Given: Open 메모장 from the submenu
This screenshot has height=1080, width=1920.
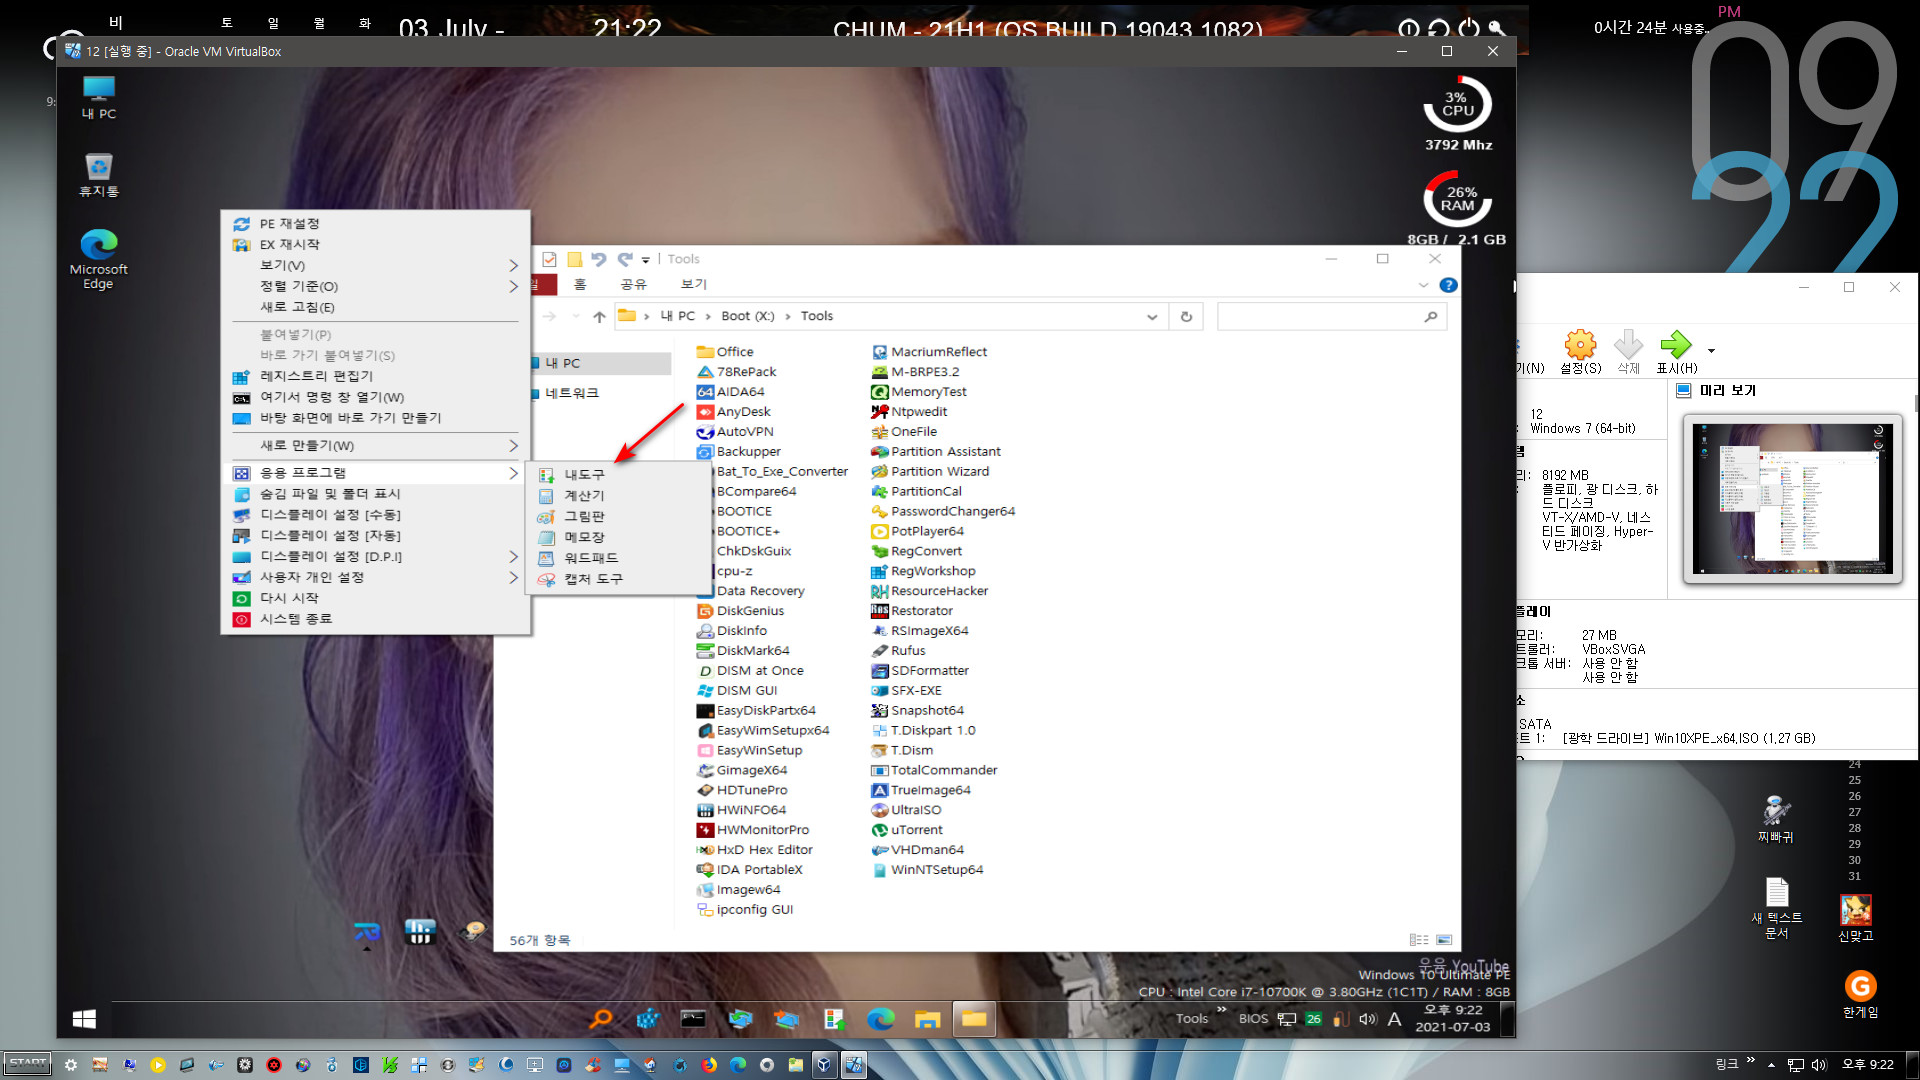Looking at the screenshot, I should [617, 537].
